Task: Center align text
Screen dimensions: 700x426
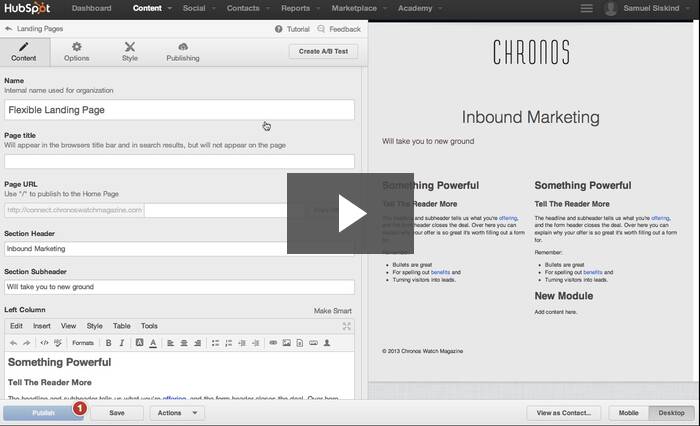Action: pos(184,343)
